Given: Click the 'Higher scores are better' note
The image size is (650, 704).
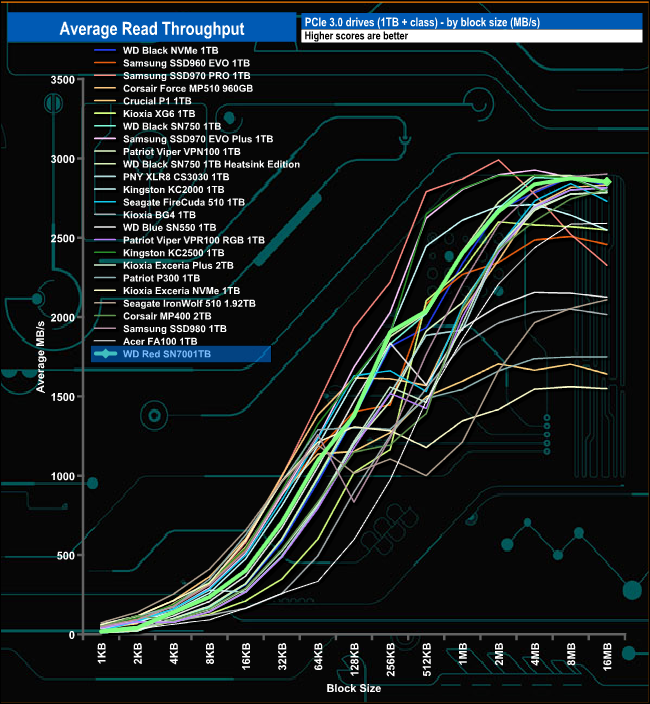Looking at the screenshot, I should click(x=356, y=36).
